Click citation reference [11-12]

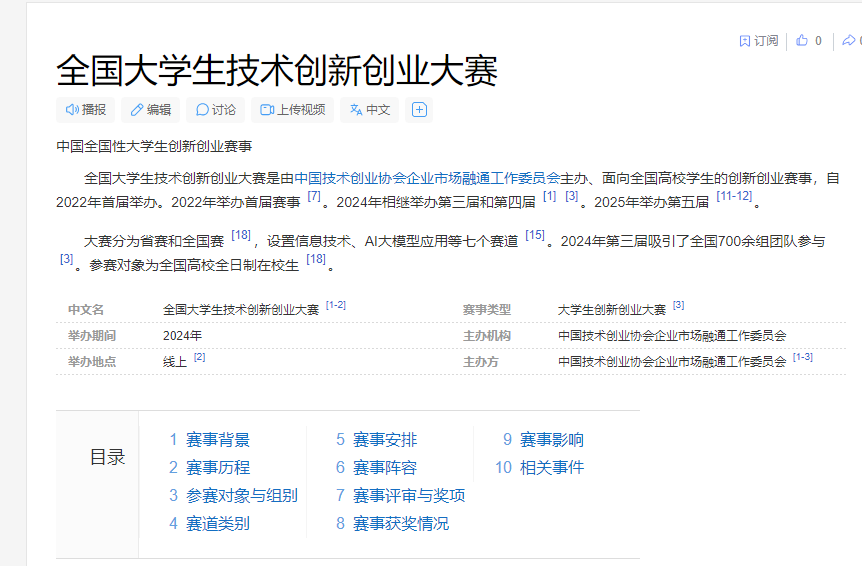click(734, 196)
